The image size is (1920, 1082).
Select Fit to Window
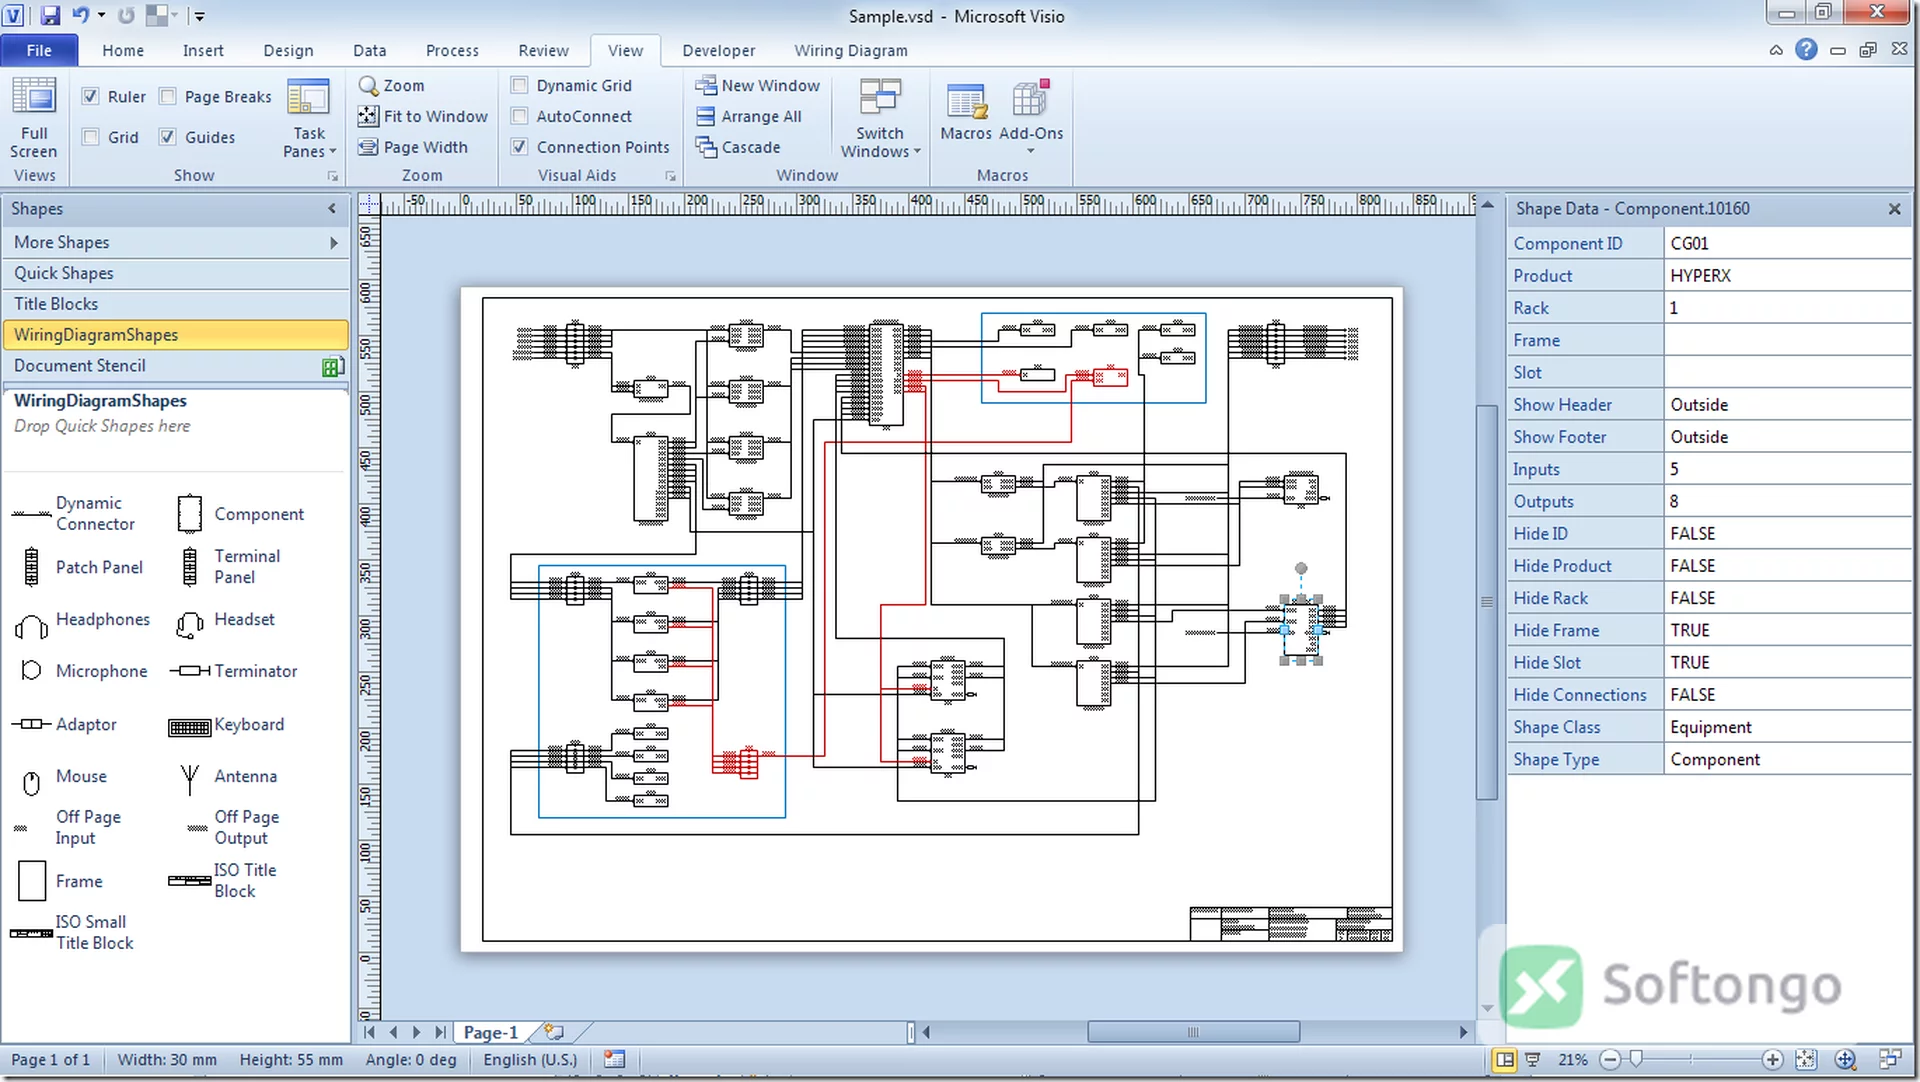(423, 117)
